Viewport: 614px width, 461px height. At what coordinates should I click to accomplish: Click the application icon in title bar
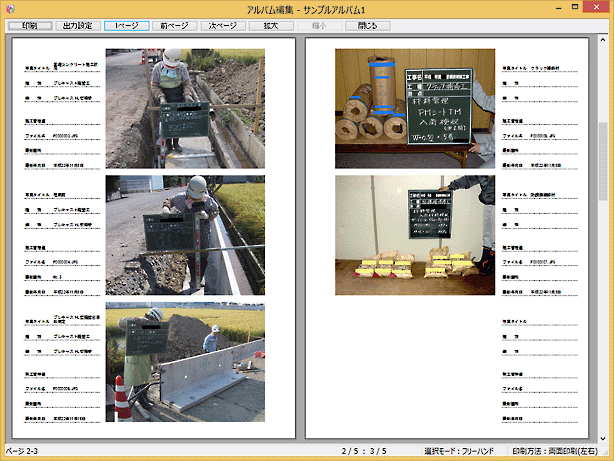pyautogui.click(x=10, y=8)
